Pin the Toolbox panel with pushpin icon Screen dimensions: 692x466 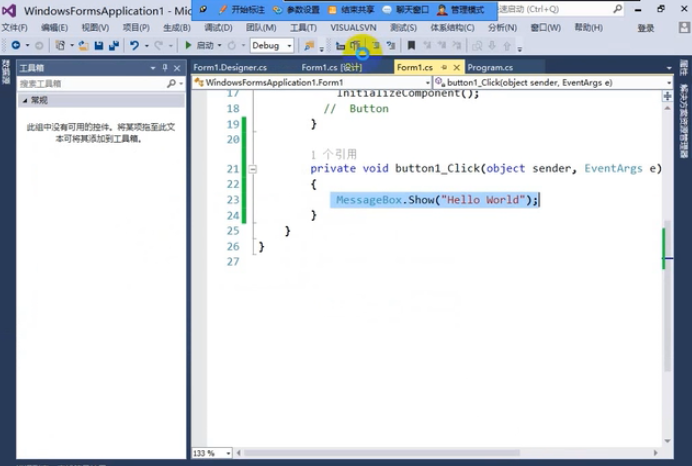165,68
